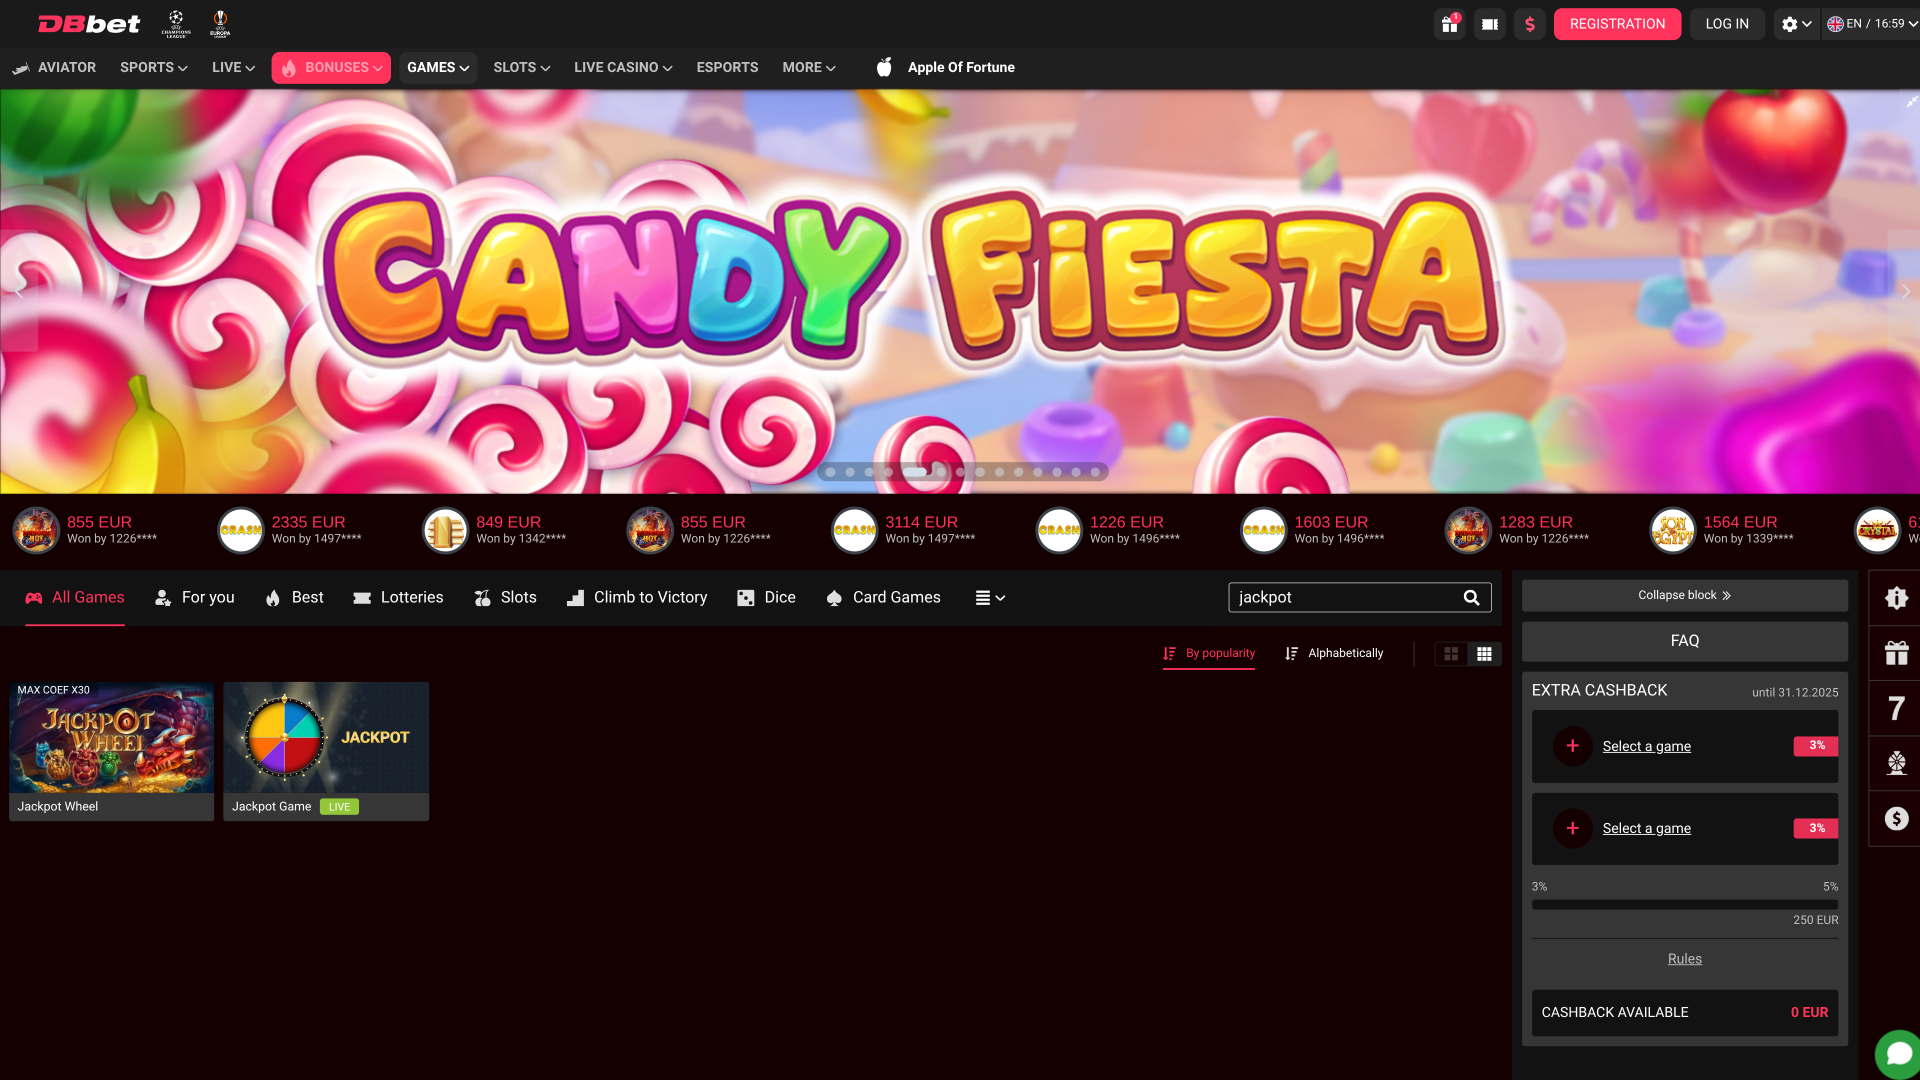The width and height of the screenshot is (1920, 1080).
Task: Open the dollar payments icon in the header
Action: (1529, 23)
